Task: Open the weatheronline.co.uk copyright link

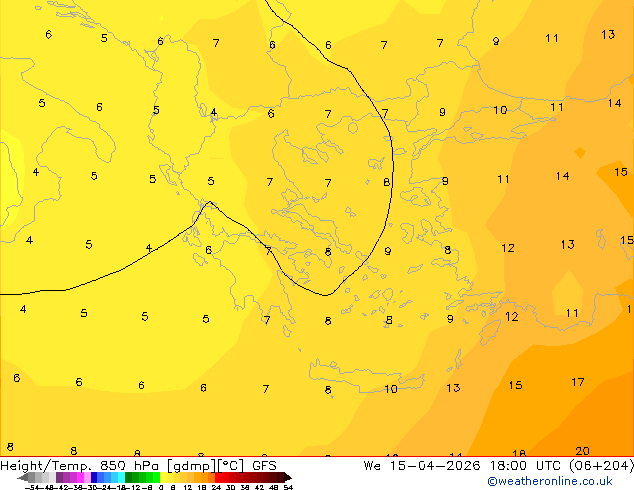Action: [550, 481]
